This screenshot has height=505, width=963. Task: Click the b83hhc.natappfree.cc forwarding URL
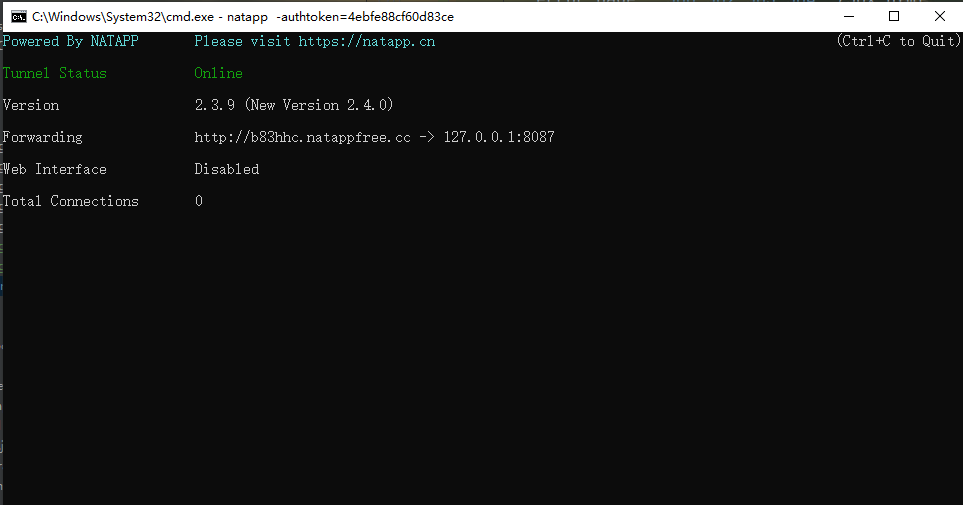[302, 137]
